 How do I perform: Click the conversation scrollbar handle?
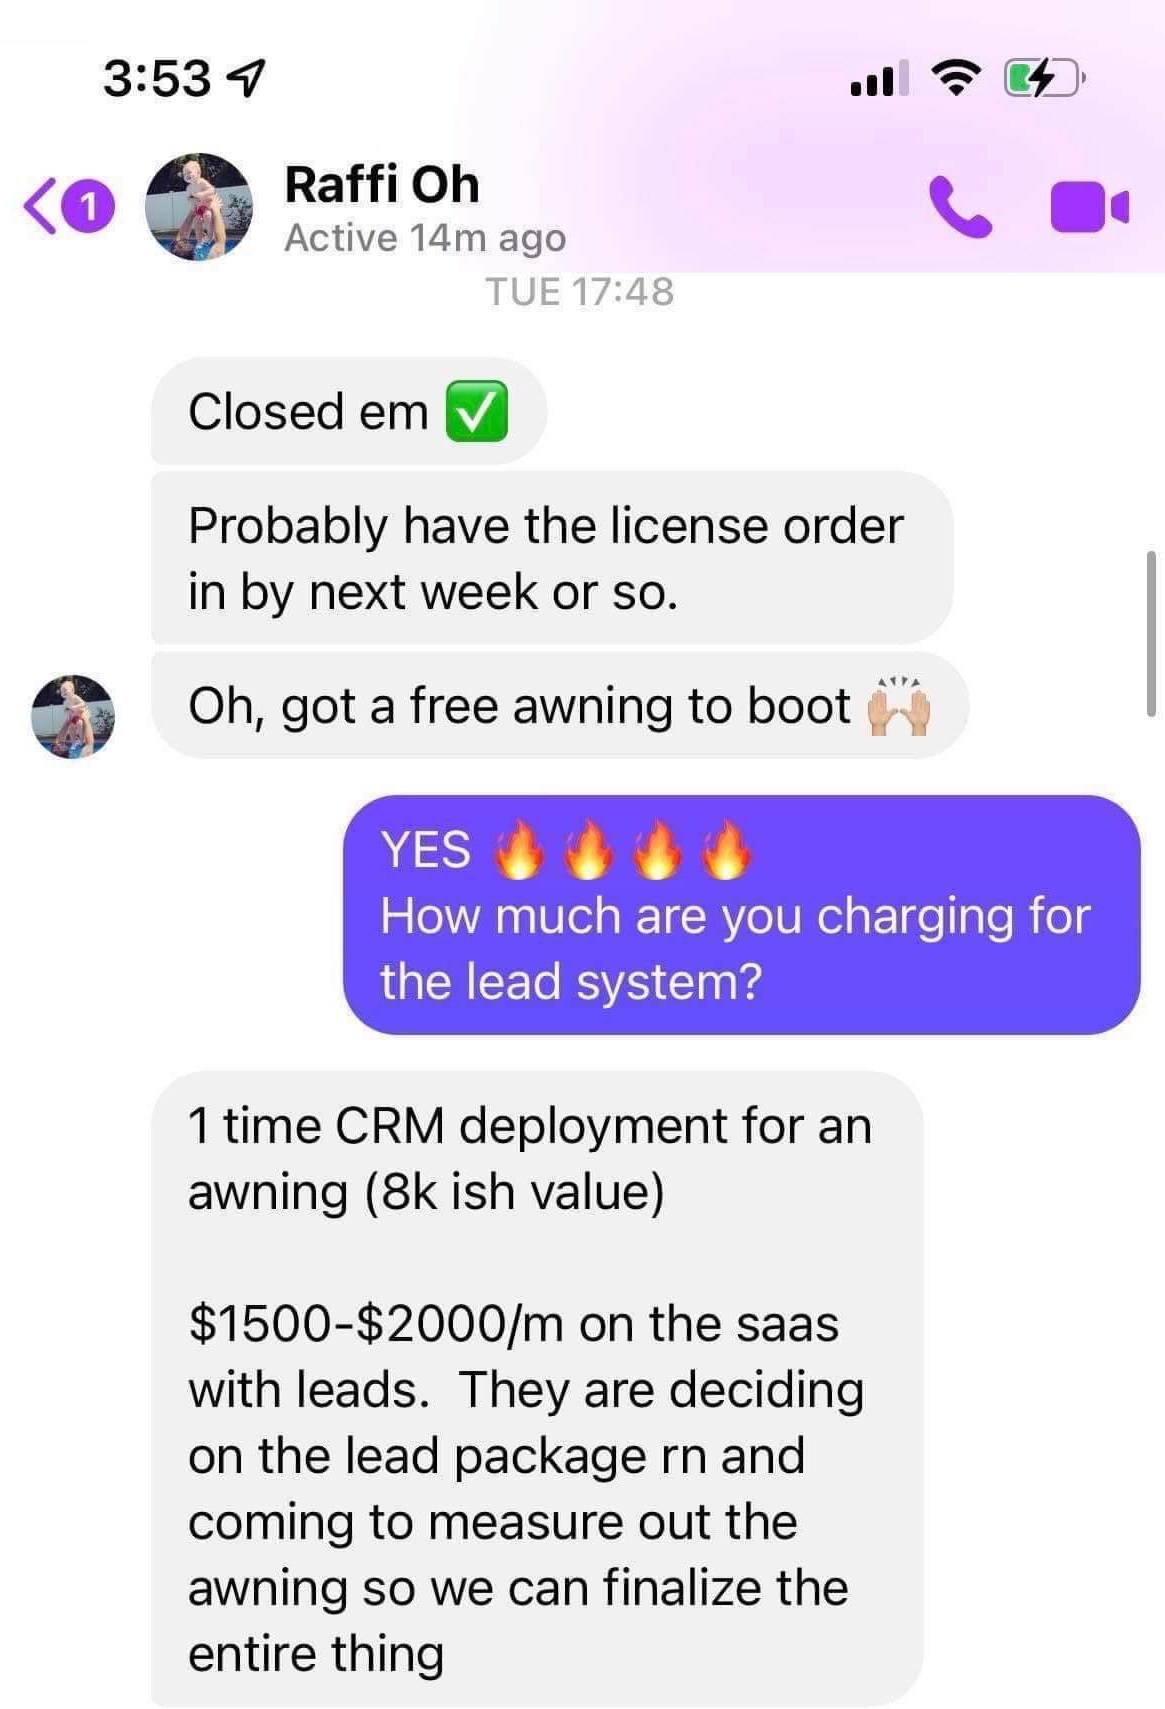pyautogui.click(x=1151, y=633)
